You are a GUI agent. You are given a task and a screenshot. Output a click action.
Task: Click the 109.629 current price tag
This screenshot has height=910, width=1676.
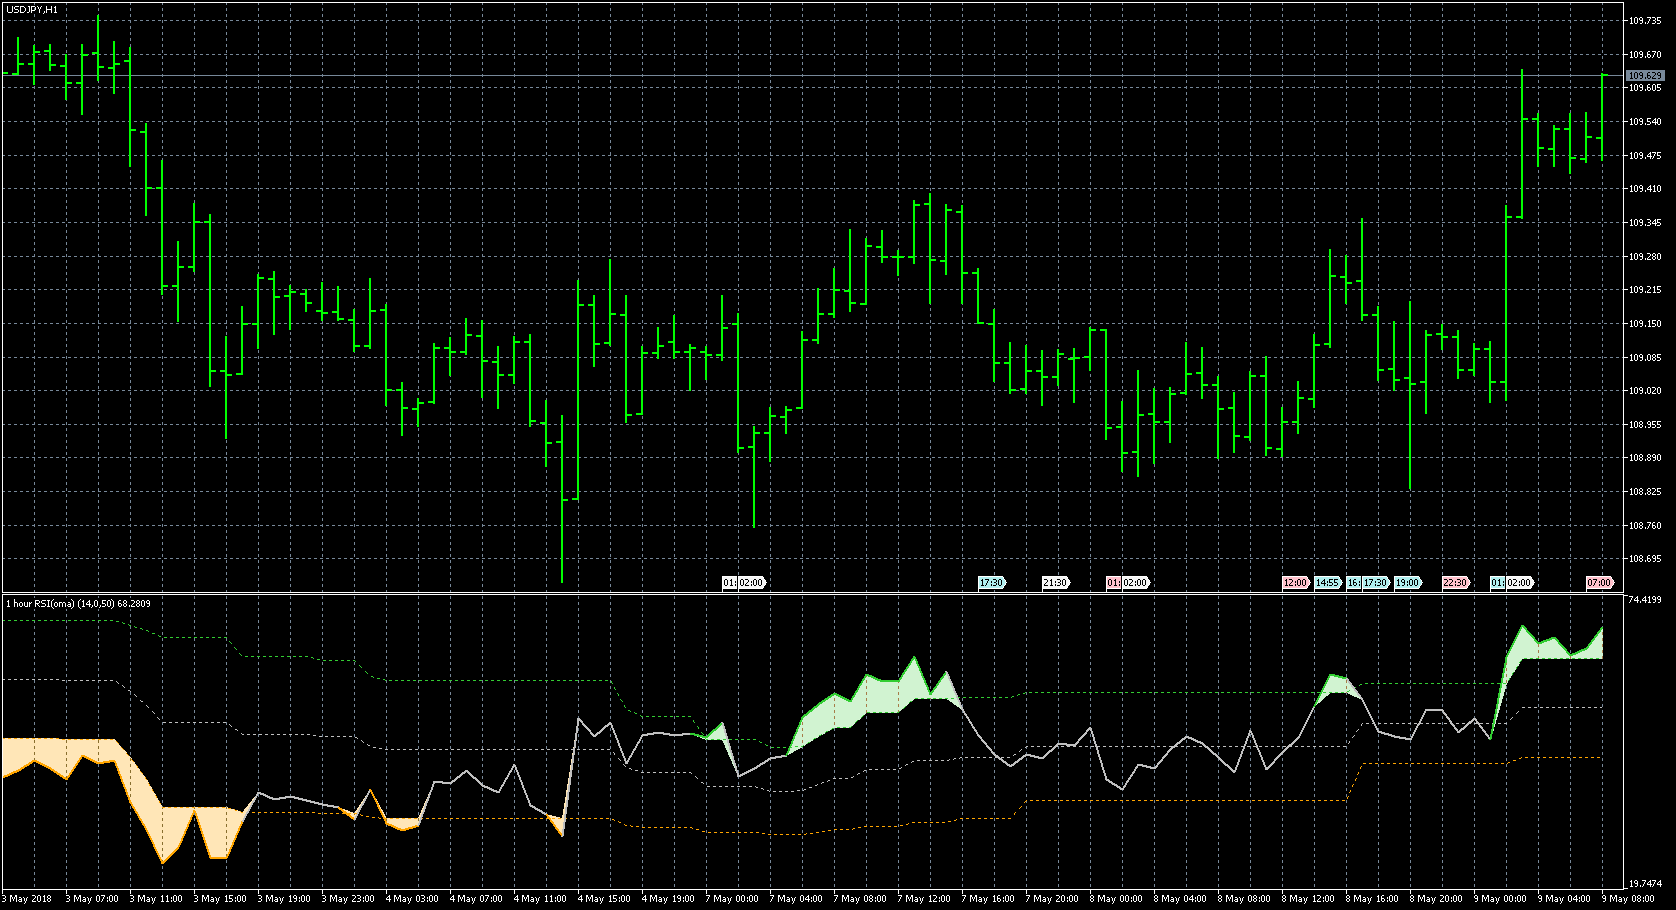pos(1644,76)
